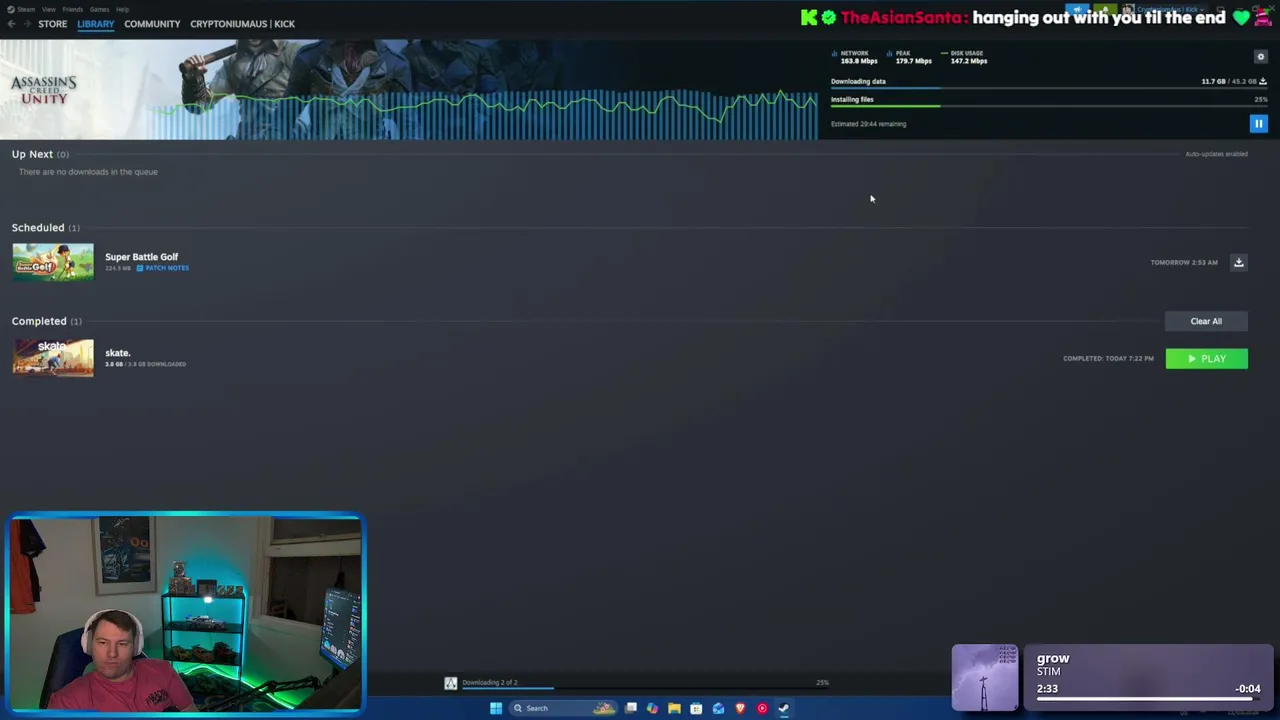Click the 'grow' song album art

[x=985, y=678]
